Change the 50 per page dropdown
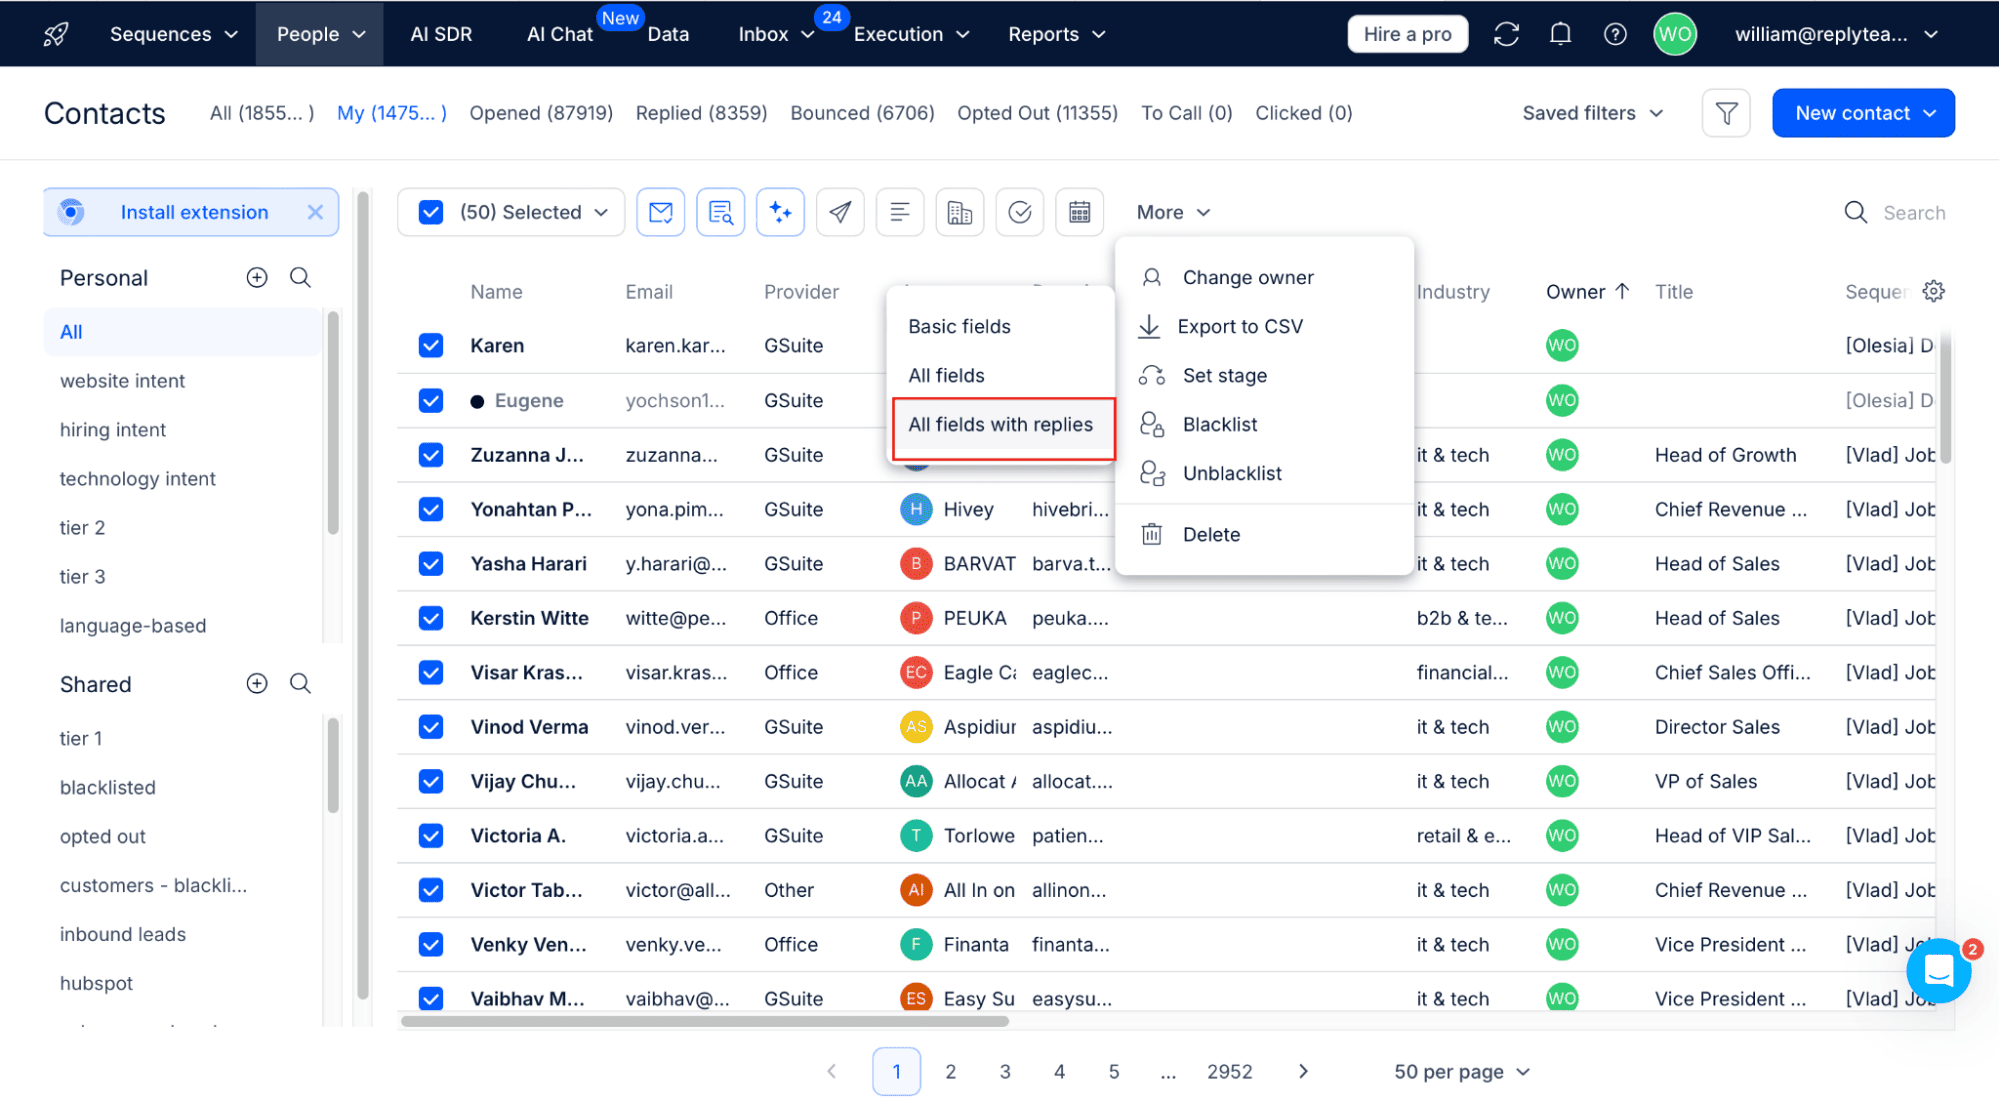Viewport: 1999px width, 1113px height. pos(1461,1071)
